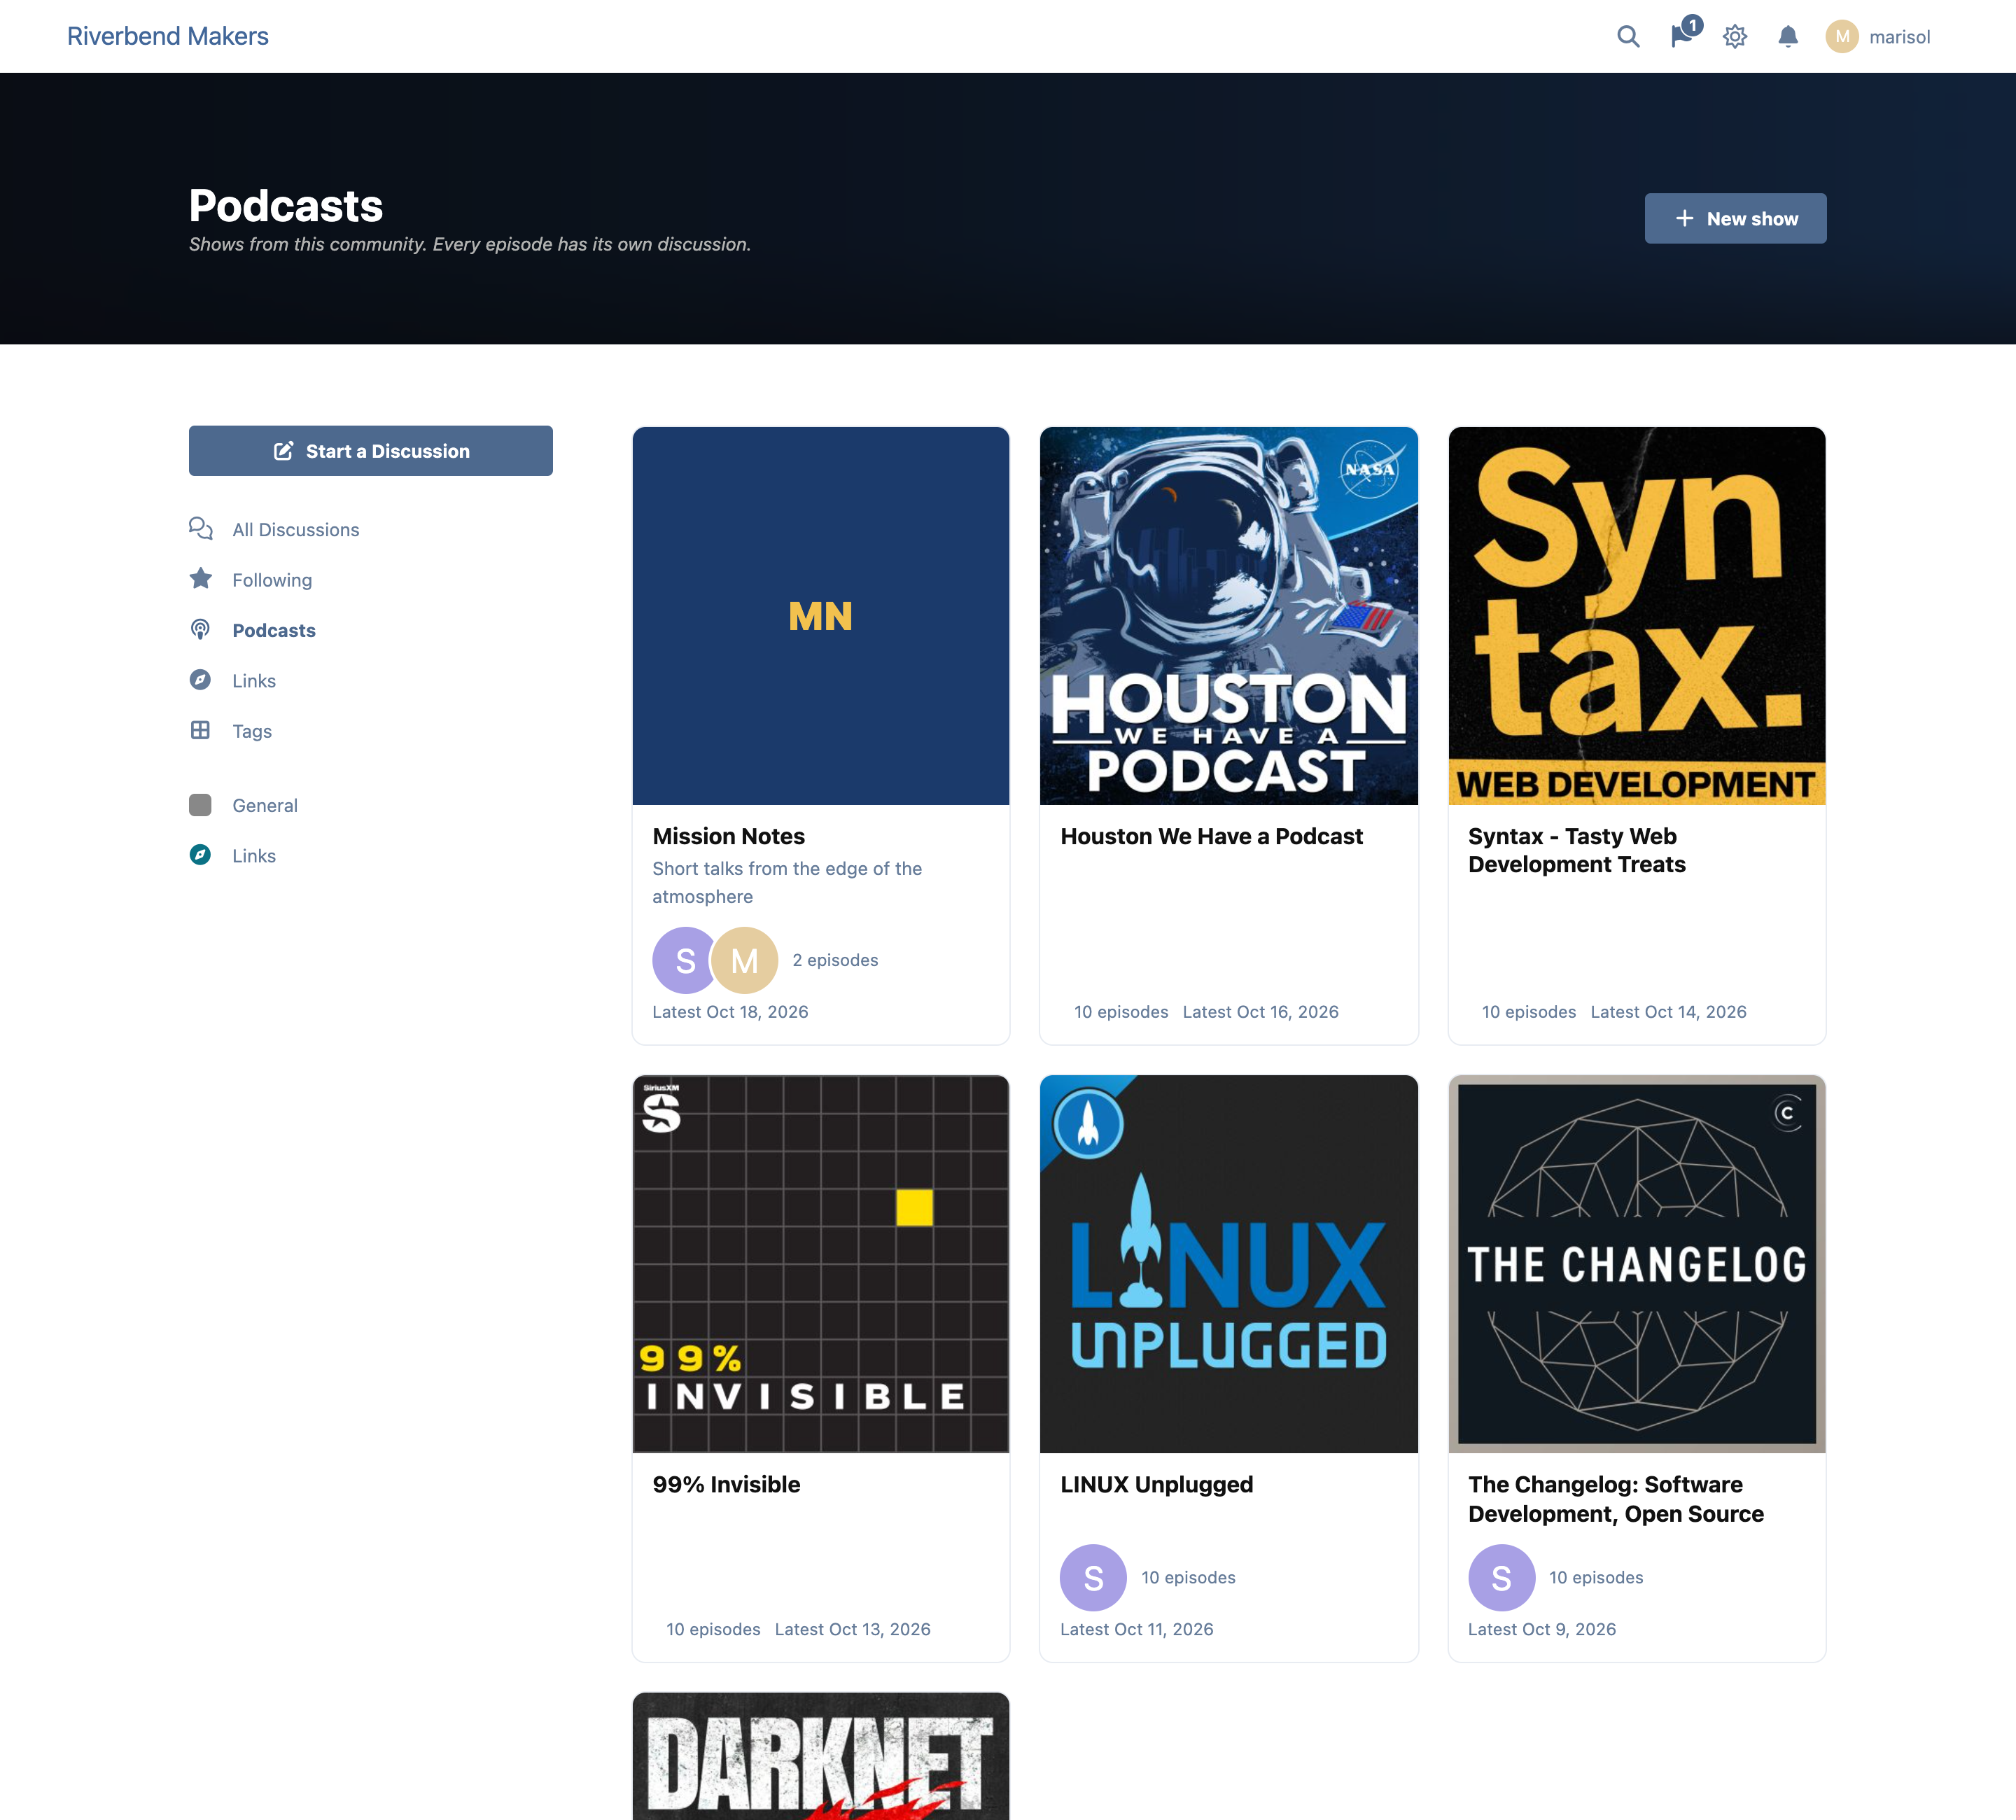Click the Darknet cover art

pos(821,1756)
